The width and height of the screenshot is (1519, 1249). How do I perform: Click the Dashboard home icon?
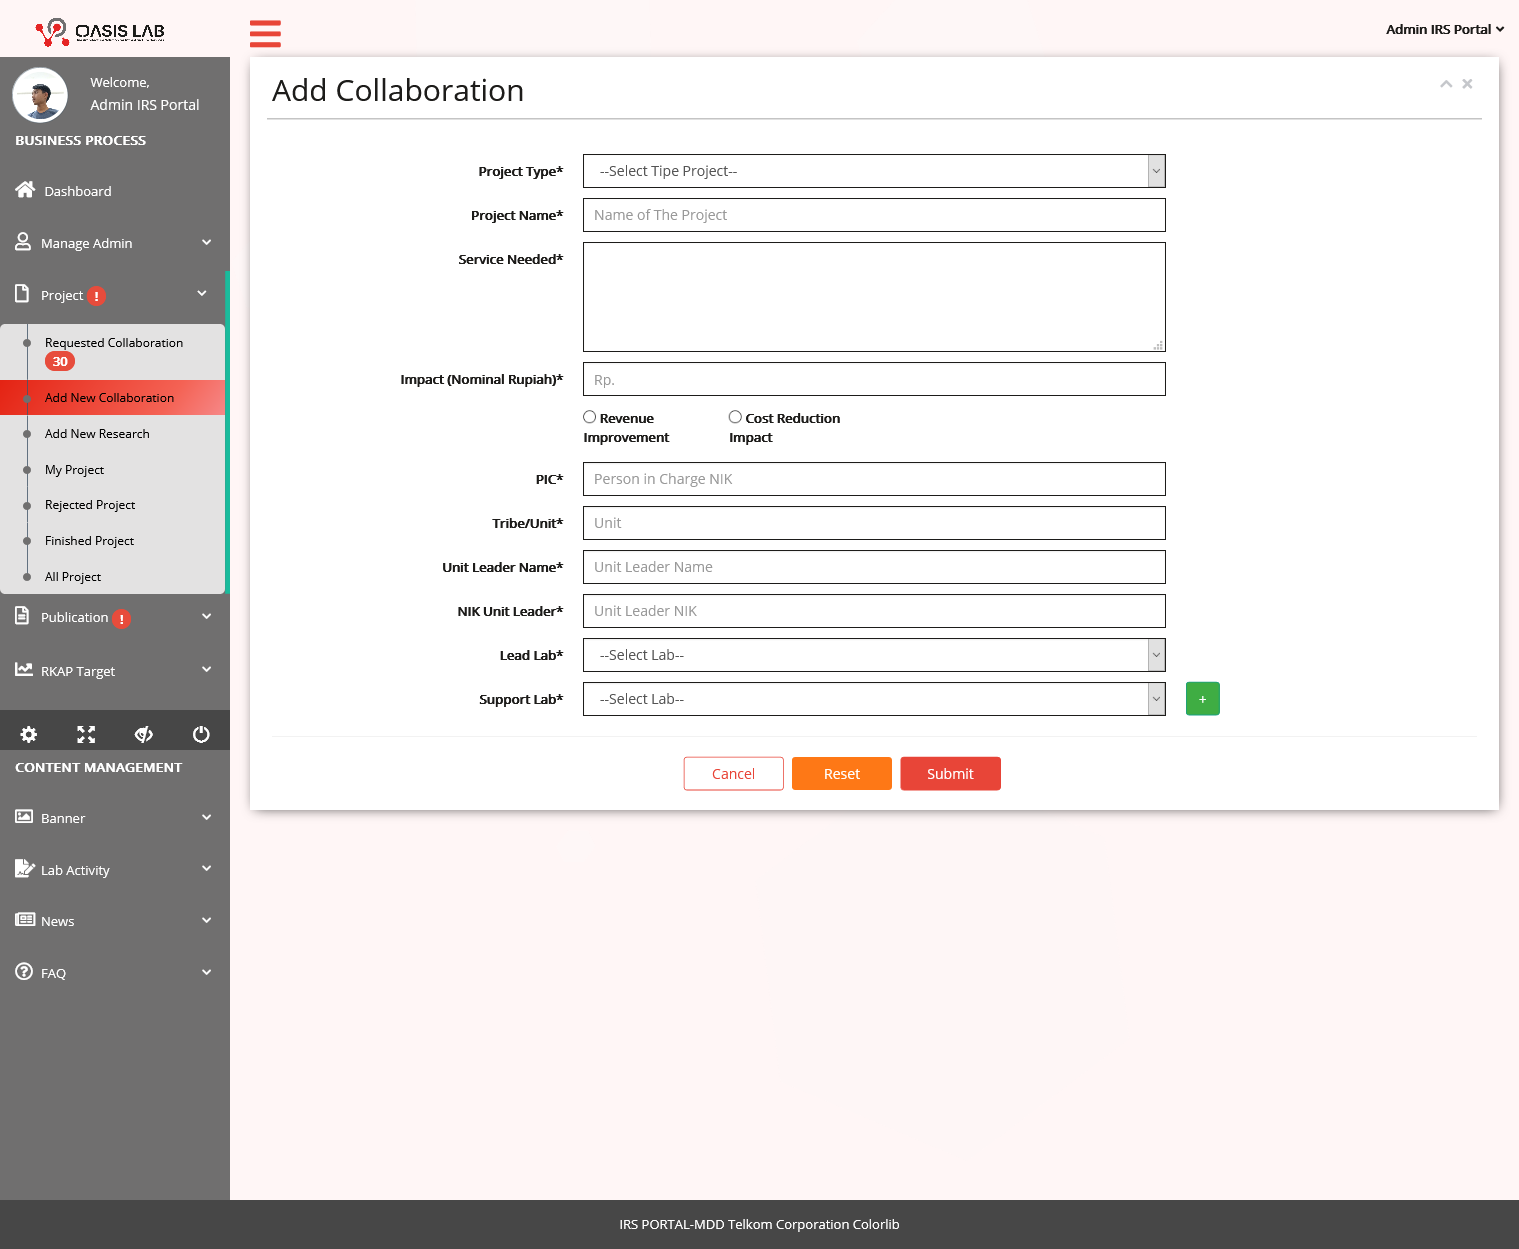pos(25,190)
